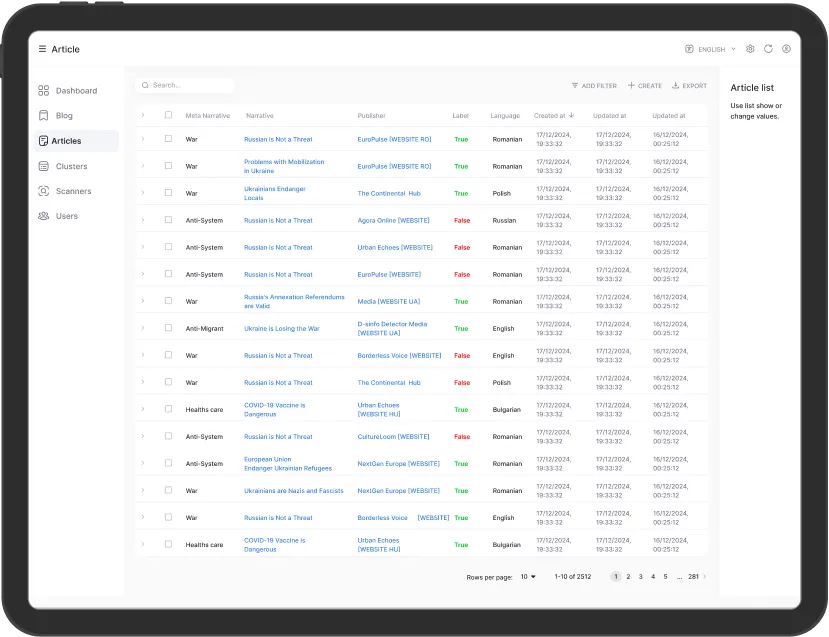Viewport: 829px width, 637px height.
Task: Expand the Russia's Annexation Referendums row
Action: click(x=143, y=301)
